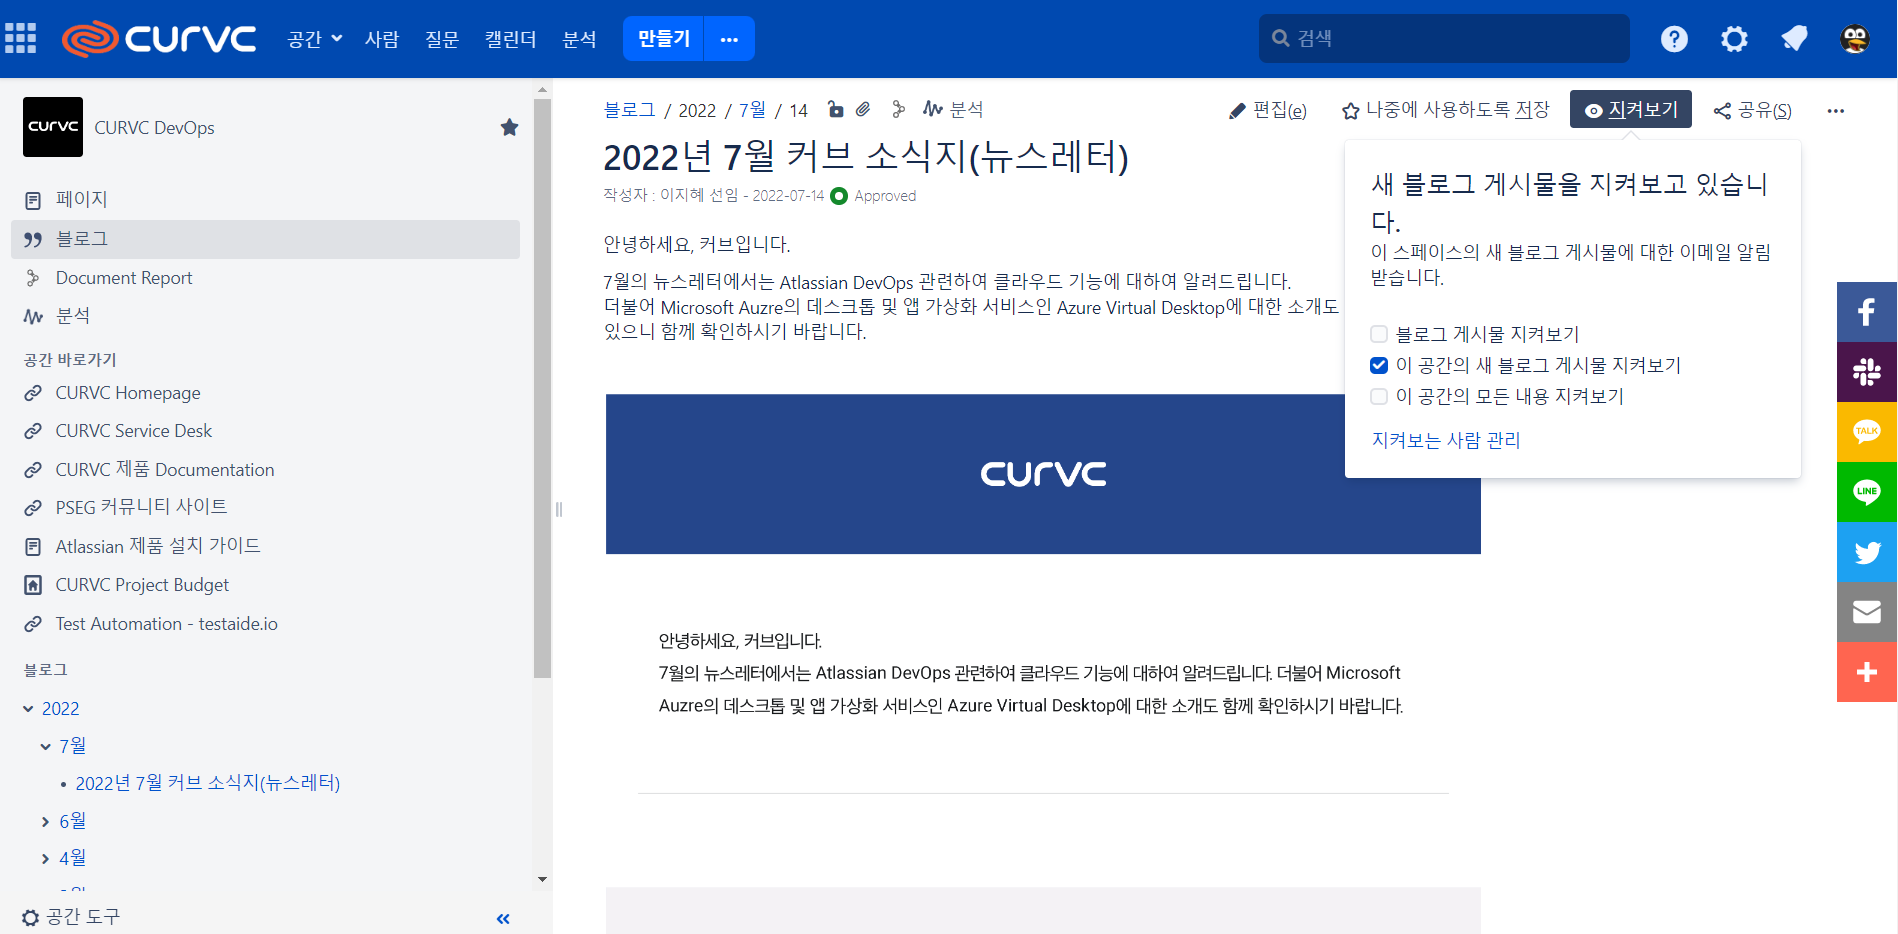This screenshot has width=1898, height=934.
Task: Open 사람 in the top navigation
Action: click(382, 39)
